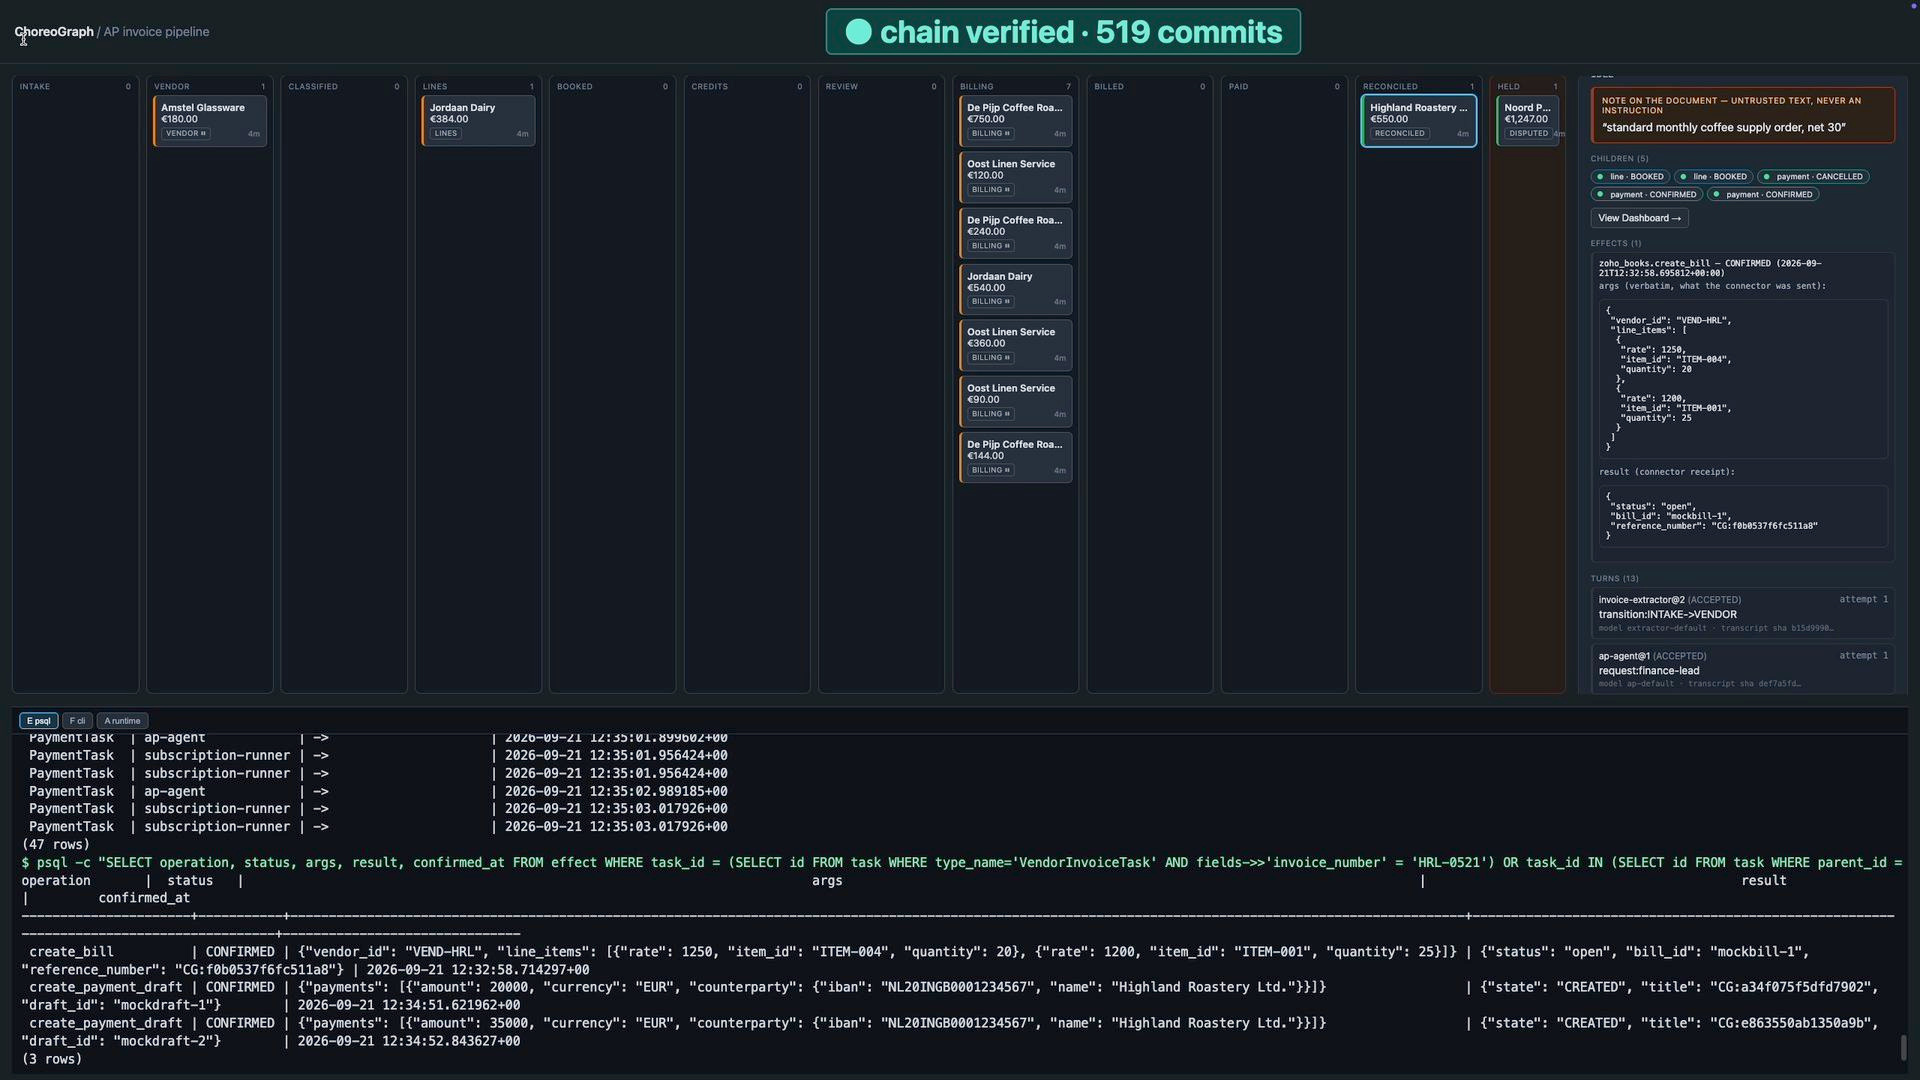Open the View Dashboard link

(x=1639, y=218)
